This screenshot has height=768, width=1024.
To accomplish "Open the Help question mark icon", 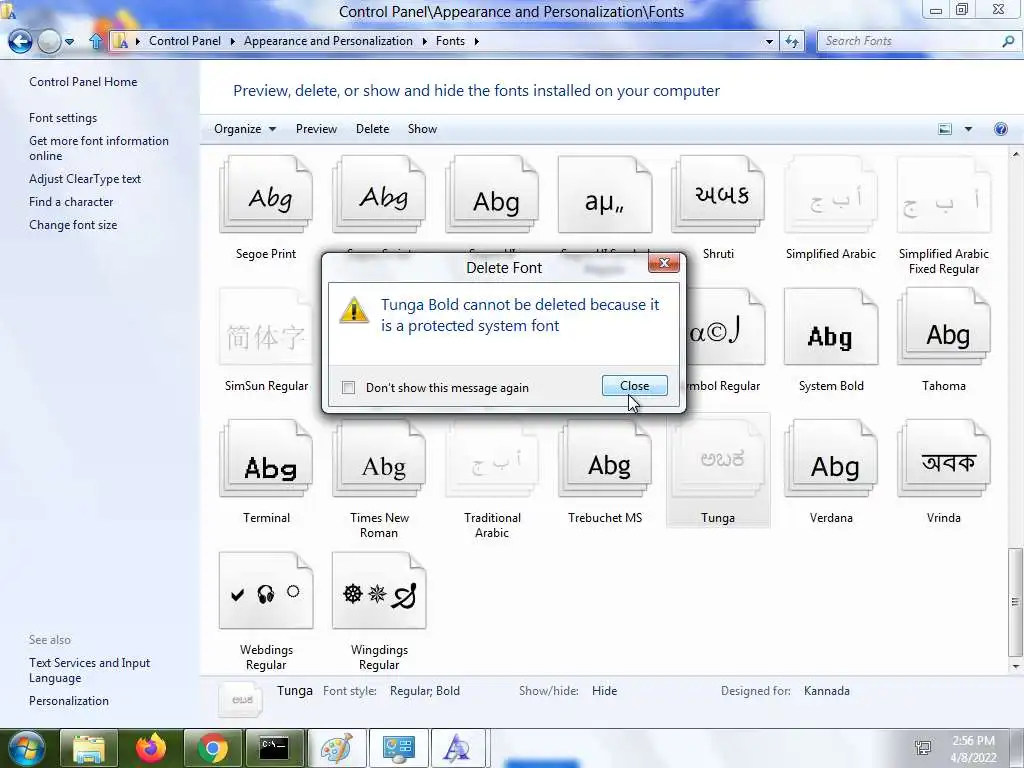I will pos(1000,129).
